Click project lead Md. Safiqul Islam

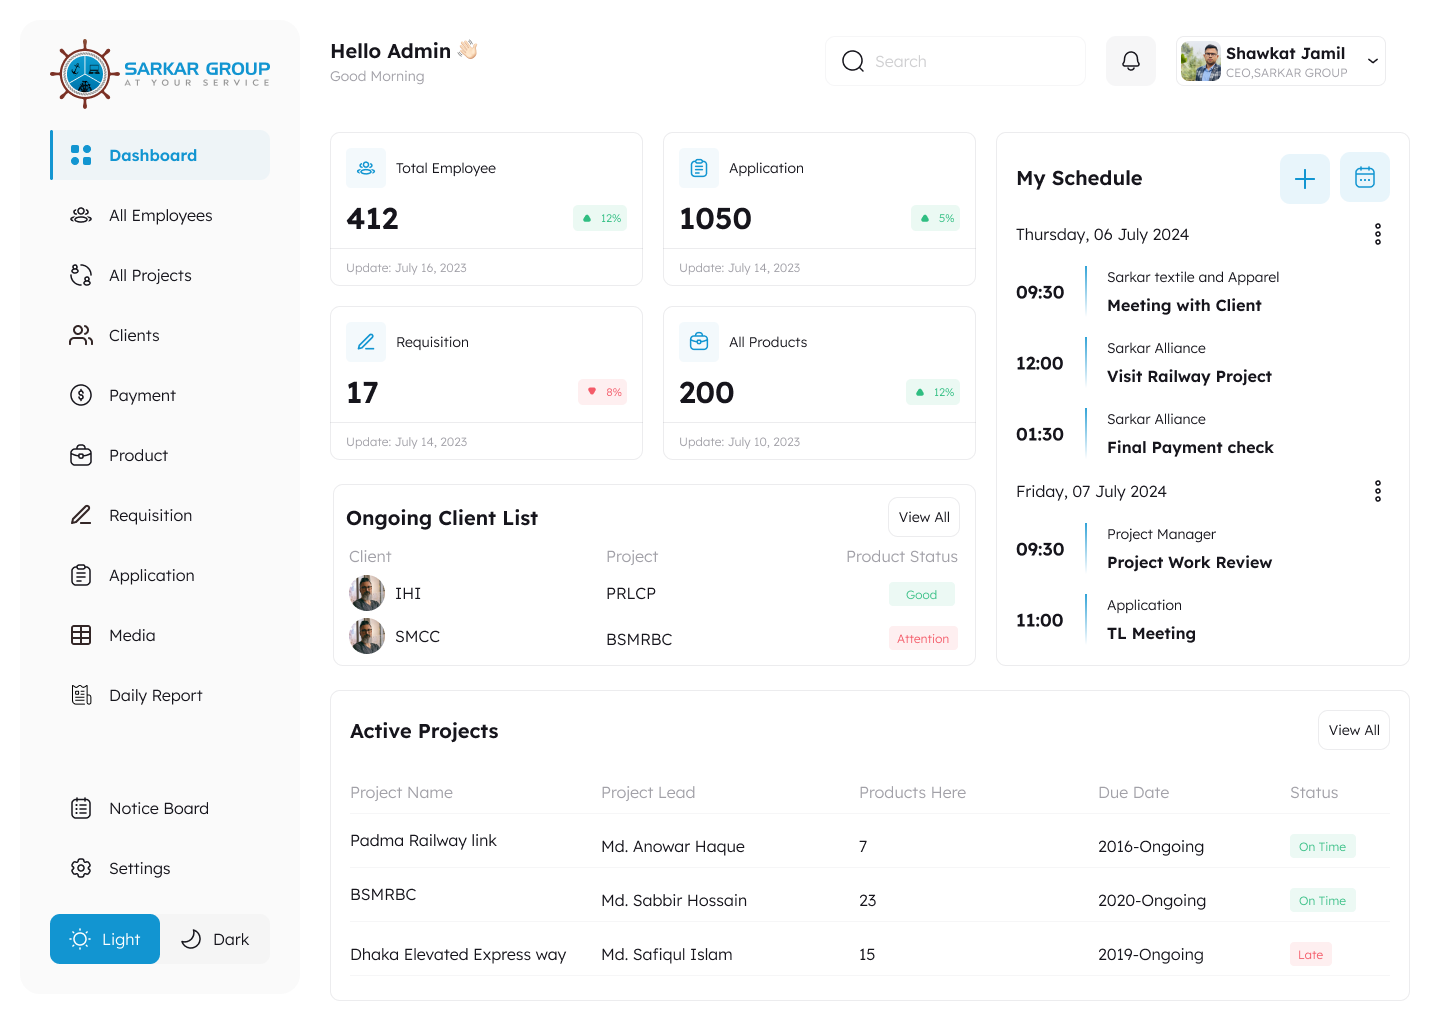667,954
